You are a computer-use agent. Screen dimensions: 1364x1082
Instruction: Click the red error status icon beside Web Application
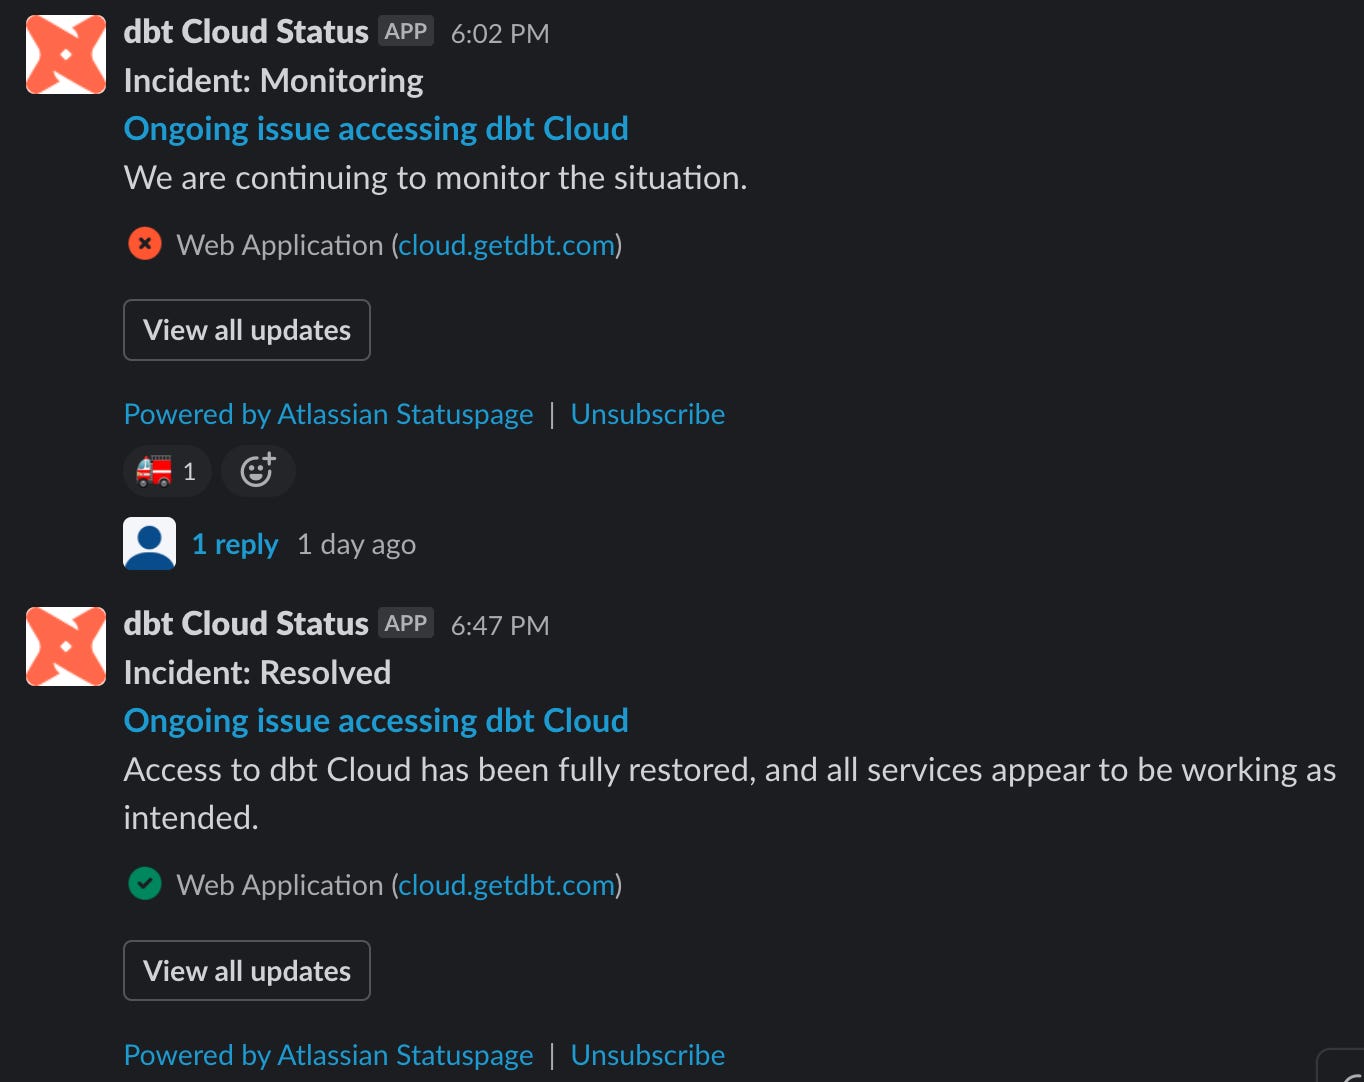(144, 243)
